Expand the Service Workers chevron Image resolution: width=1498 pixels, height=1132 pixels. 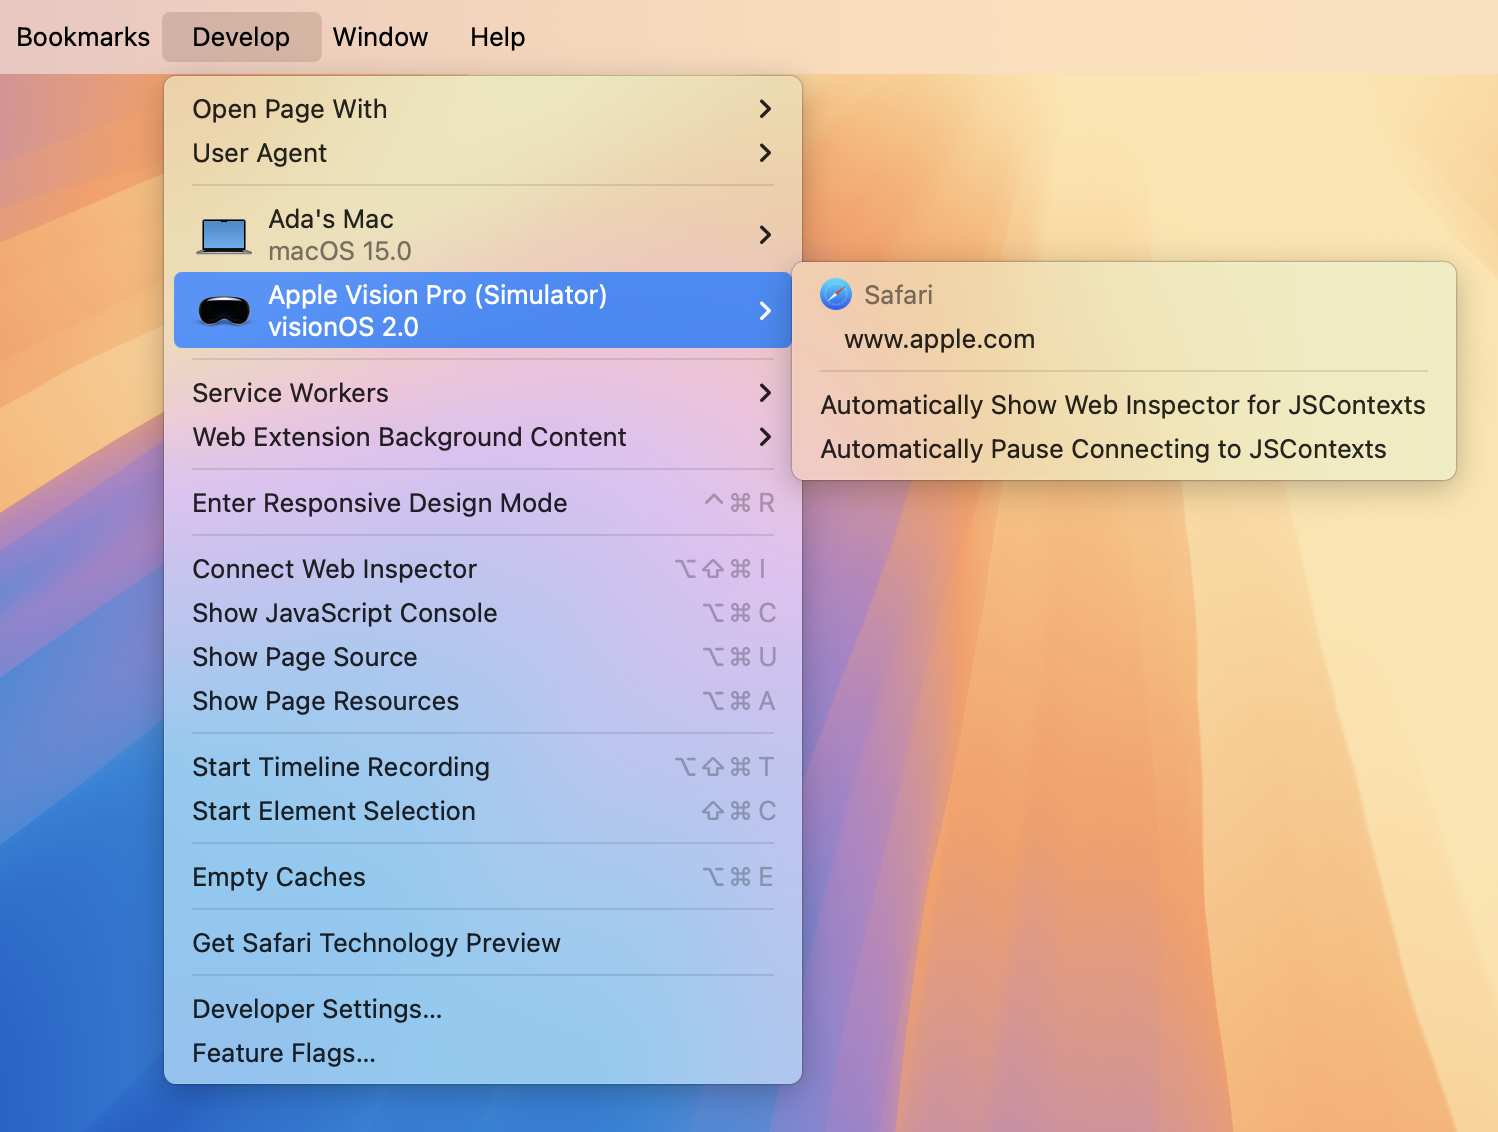pos(765,393)
